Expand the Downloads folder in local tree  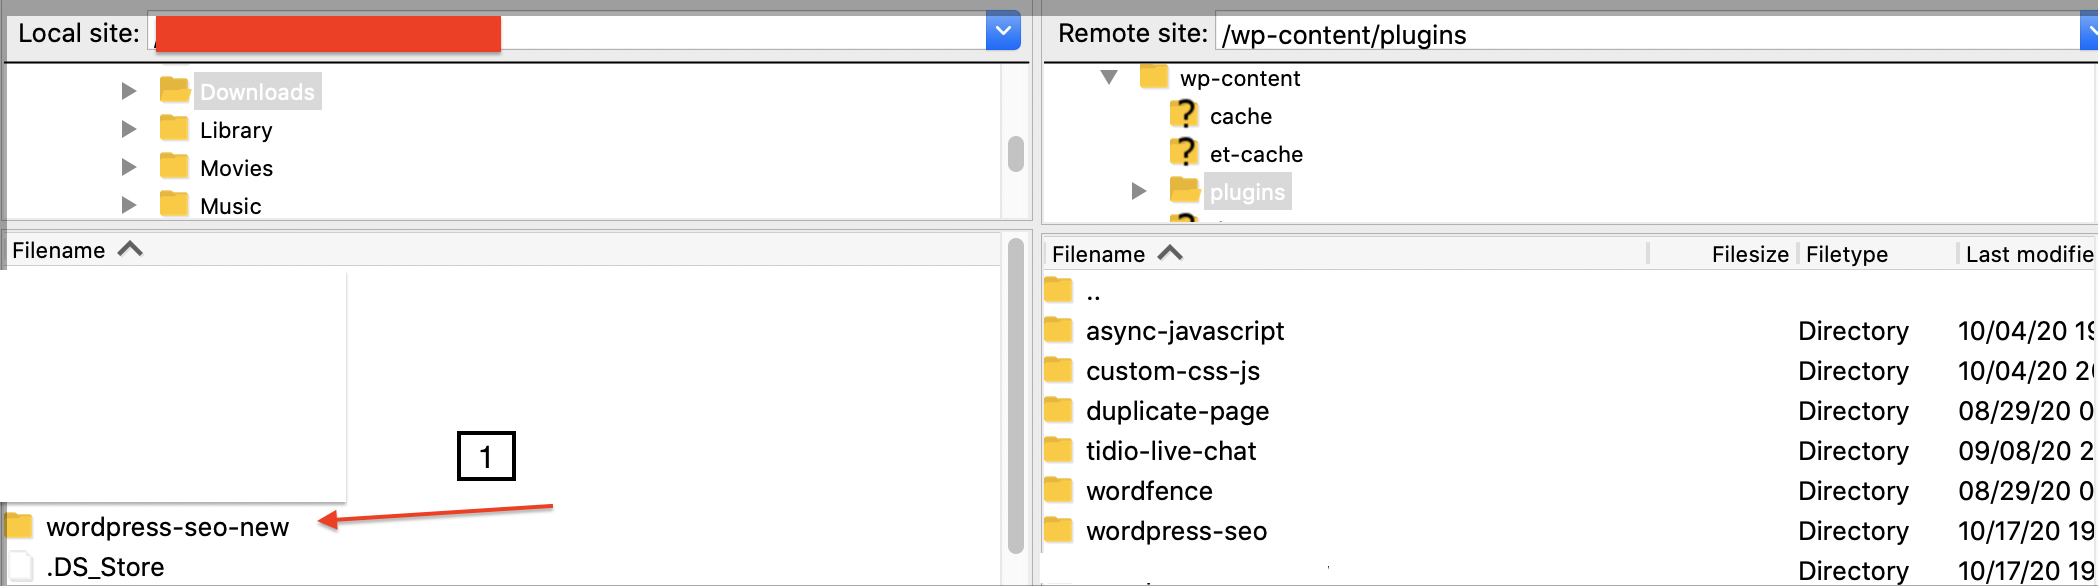pyautogui.click(x=128, y=91)
